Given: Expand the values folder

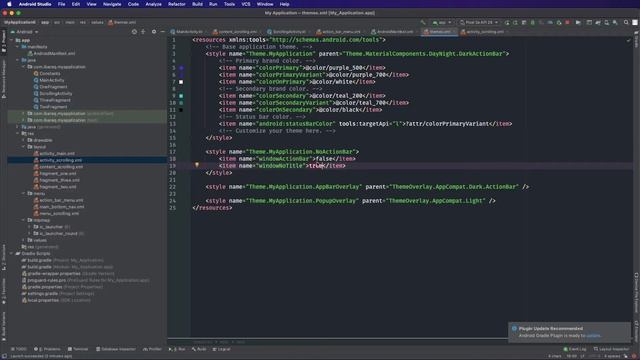Looking at the screenshot, I should click(24, 240).
